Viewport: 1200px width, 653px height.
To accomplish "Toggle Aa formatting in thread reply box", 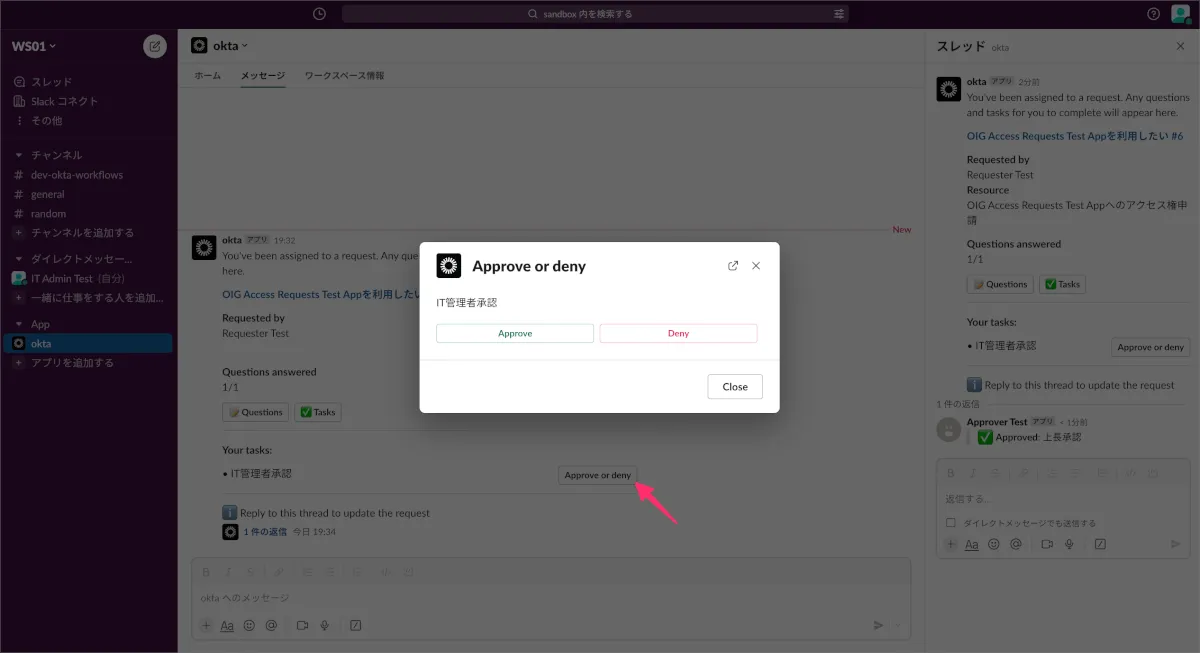I will point(971,544).
